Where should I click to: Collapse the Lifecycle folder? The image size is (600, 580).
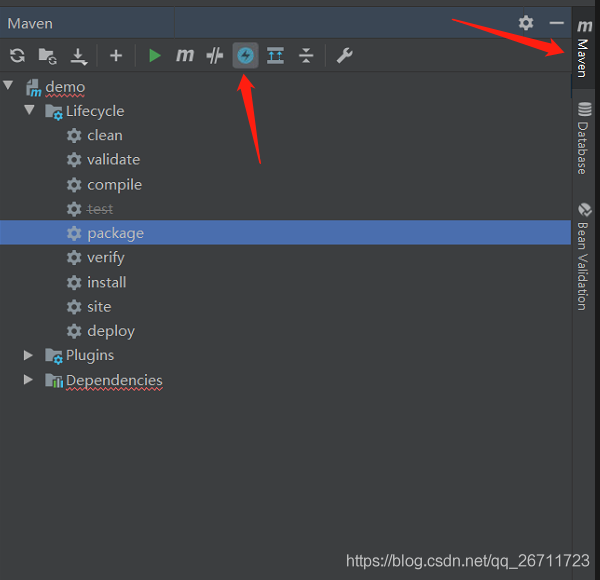pyautogui.click(x=29, y=110)
